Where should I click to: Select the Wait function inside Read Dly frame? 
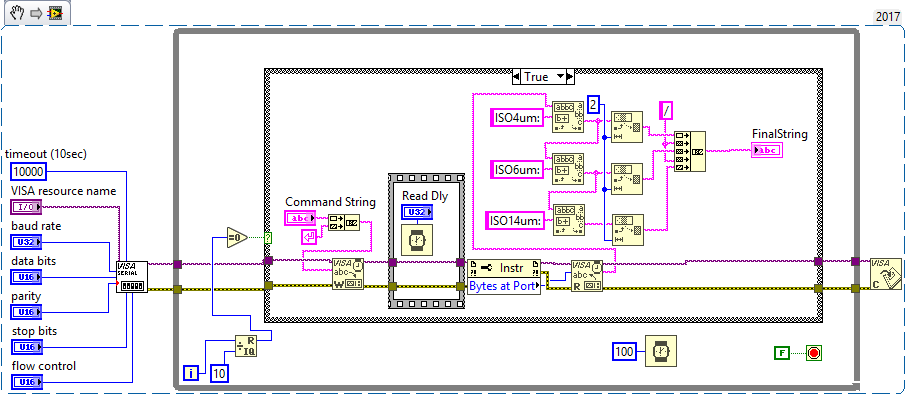click(x=417, y=240)
